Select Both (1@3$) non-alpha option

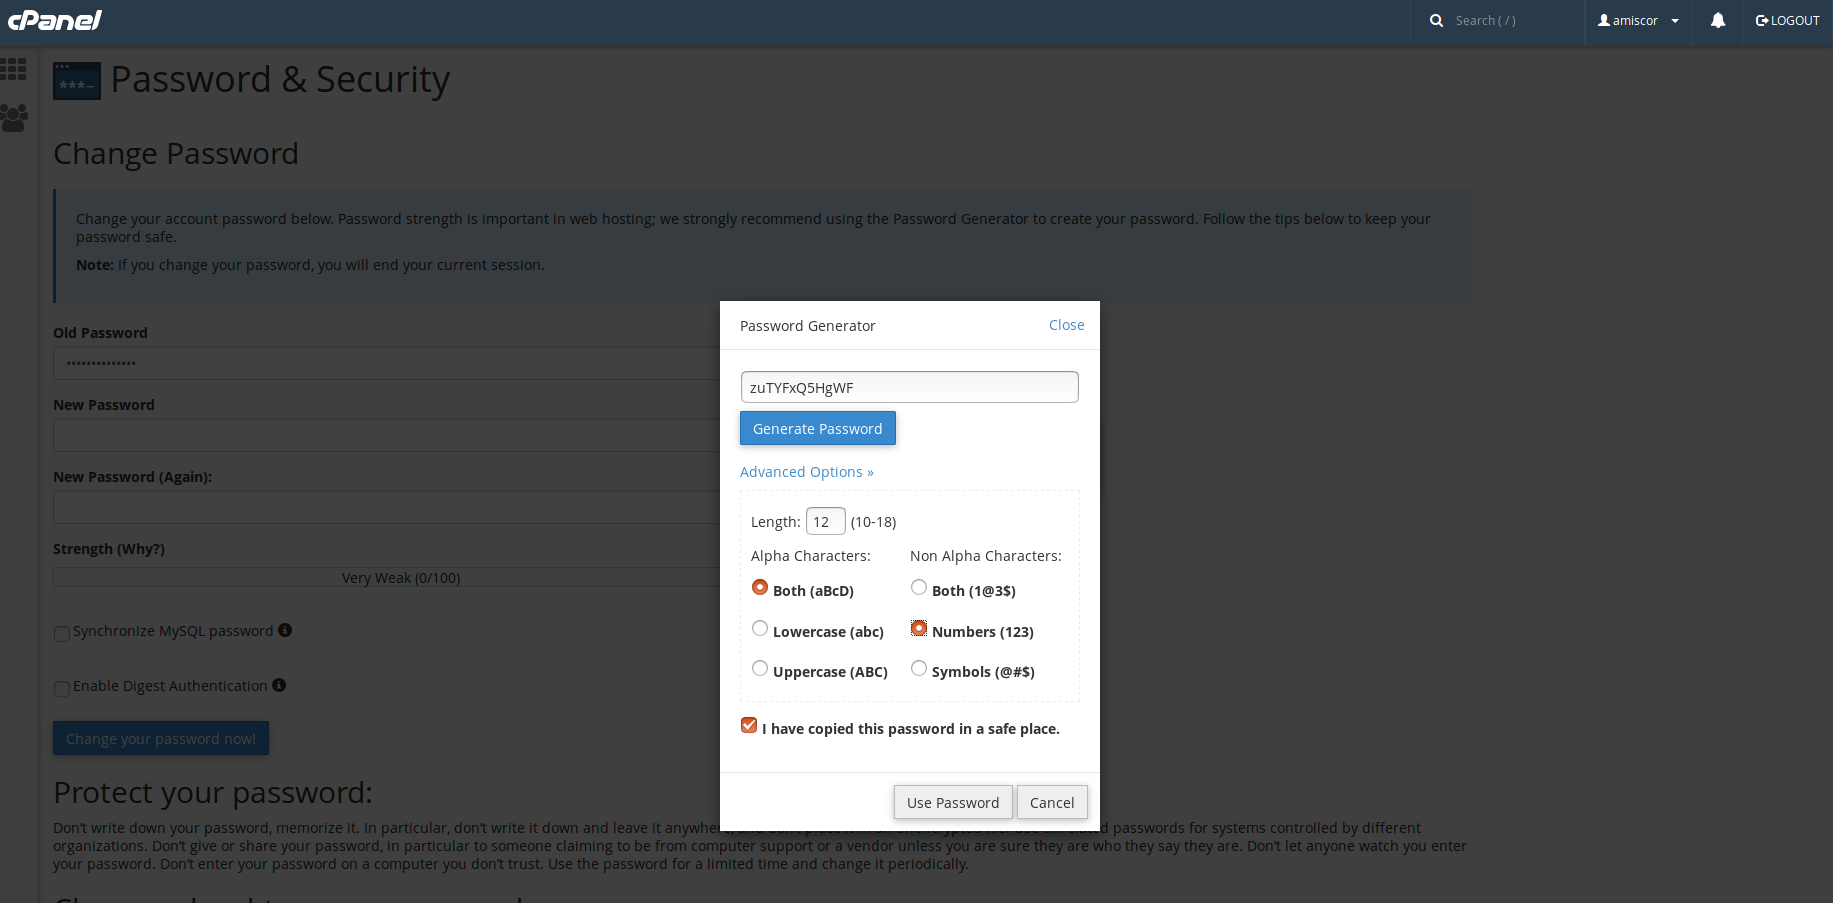(x=919, y=588)
